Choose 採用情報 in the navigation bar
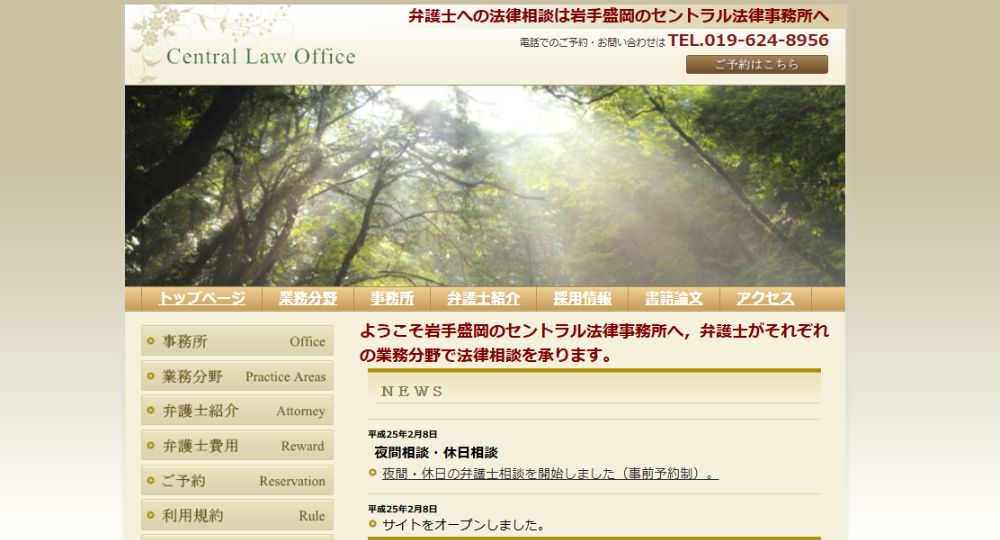 pos(582,298)
